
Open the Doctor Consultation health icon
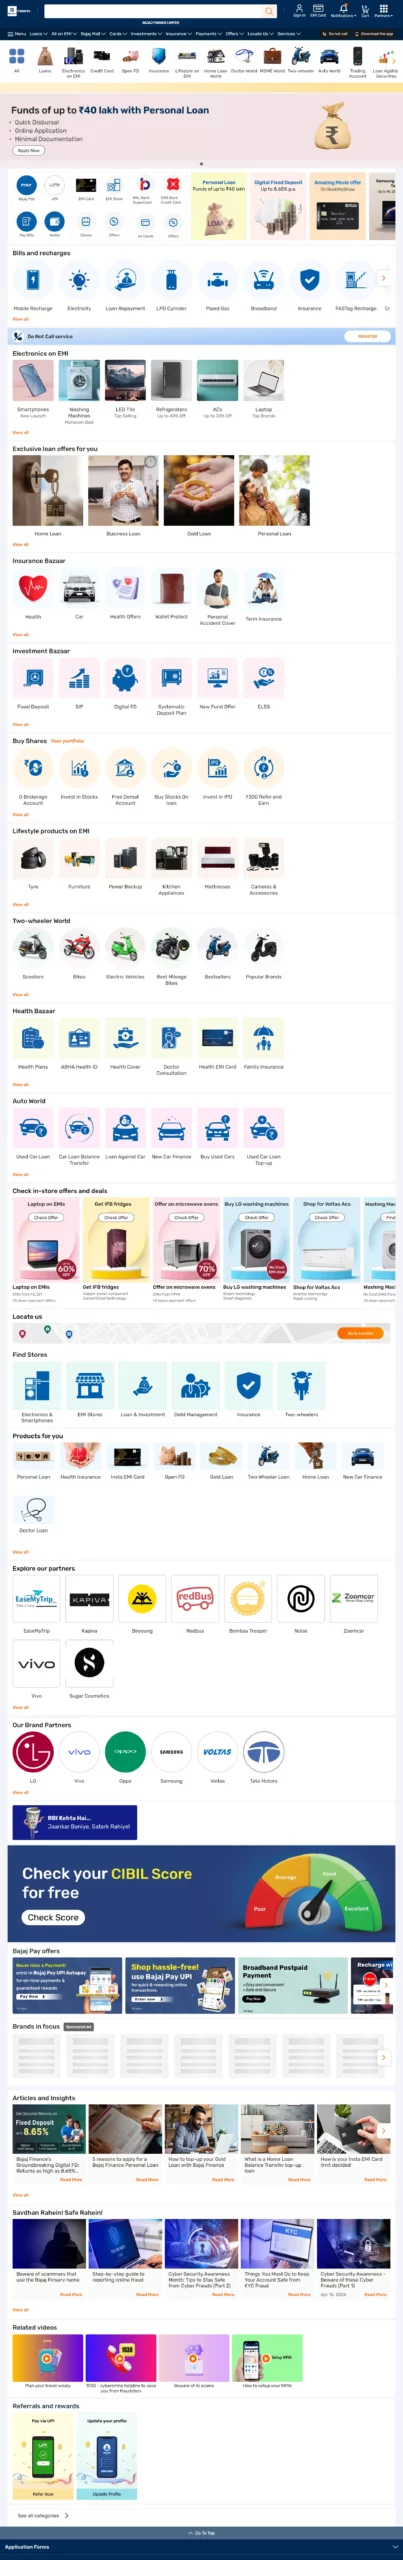click(x=171, y=1038)
